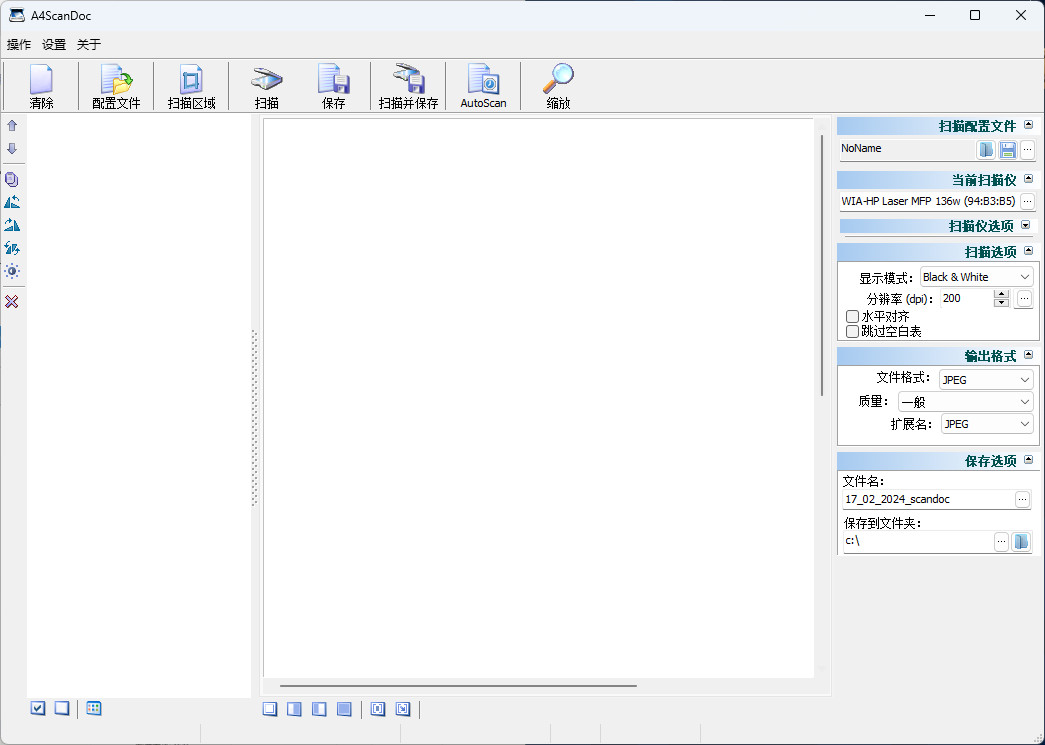Click the save folder path field c:\
The height and width of the screenshot is (745, 1045).
917,542
